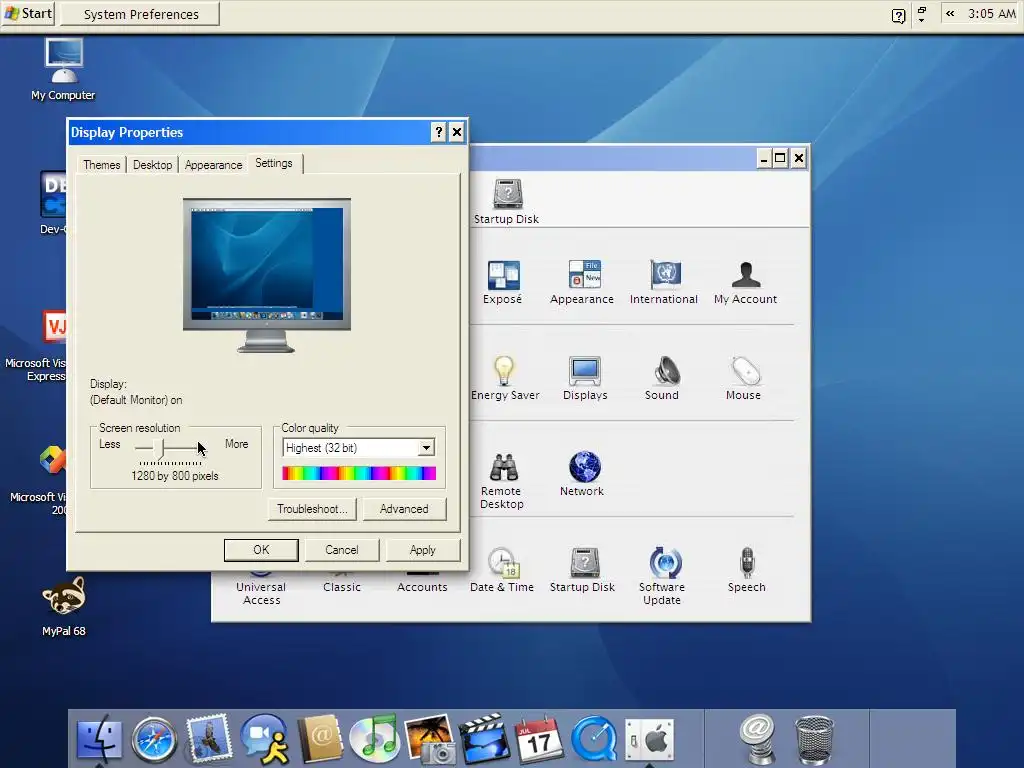Open iPhoto icon in dock
1024x768 pixels.
(430, 739)
